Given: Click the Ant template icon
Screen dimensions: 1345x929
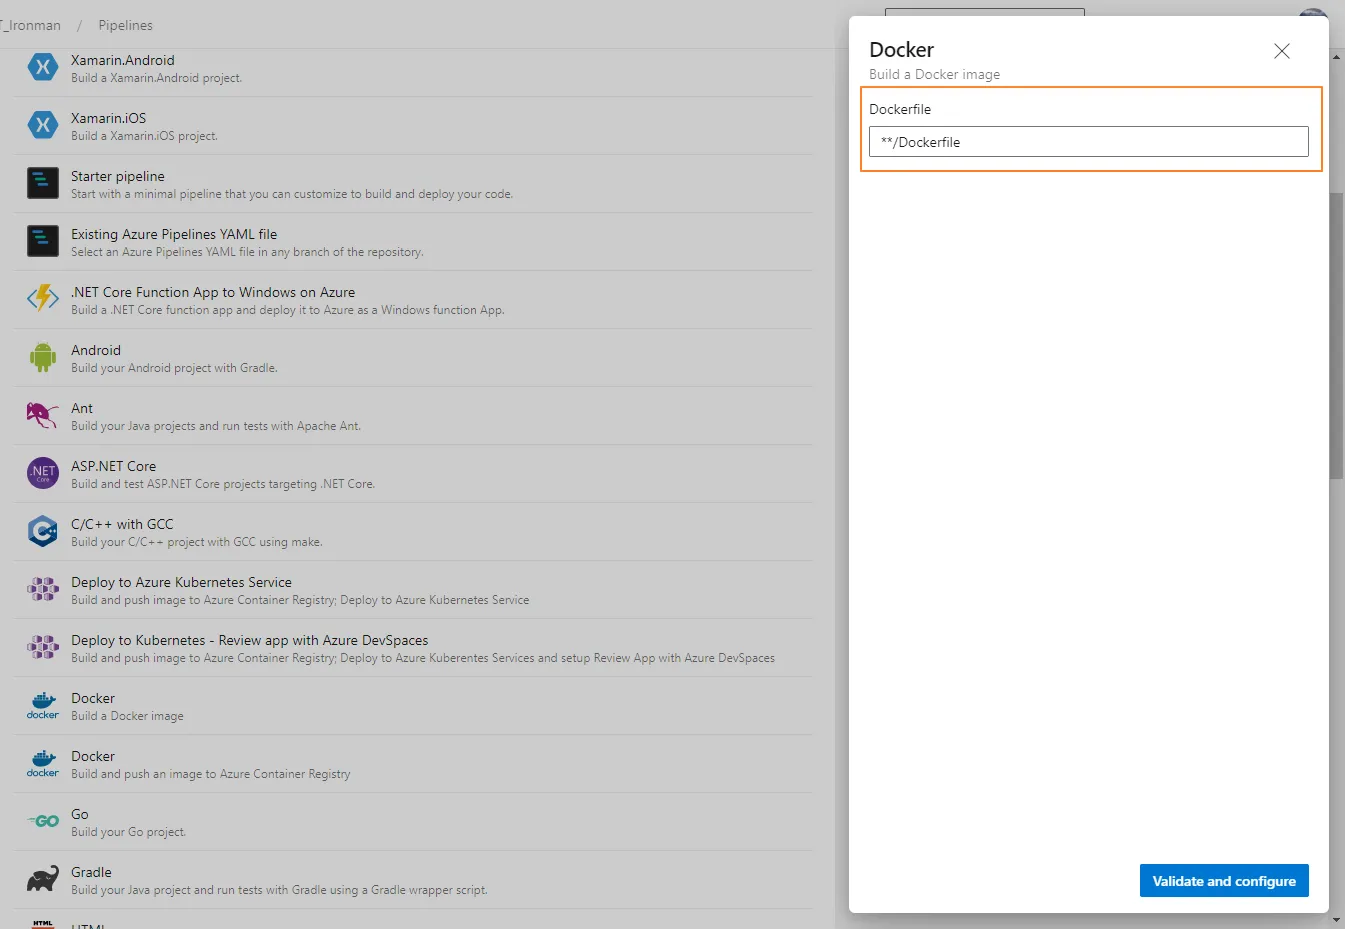Looking at the screenshot, I should pos(42,416).
